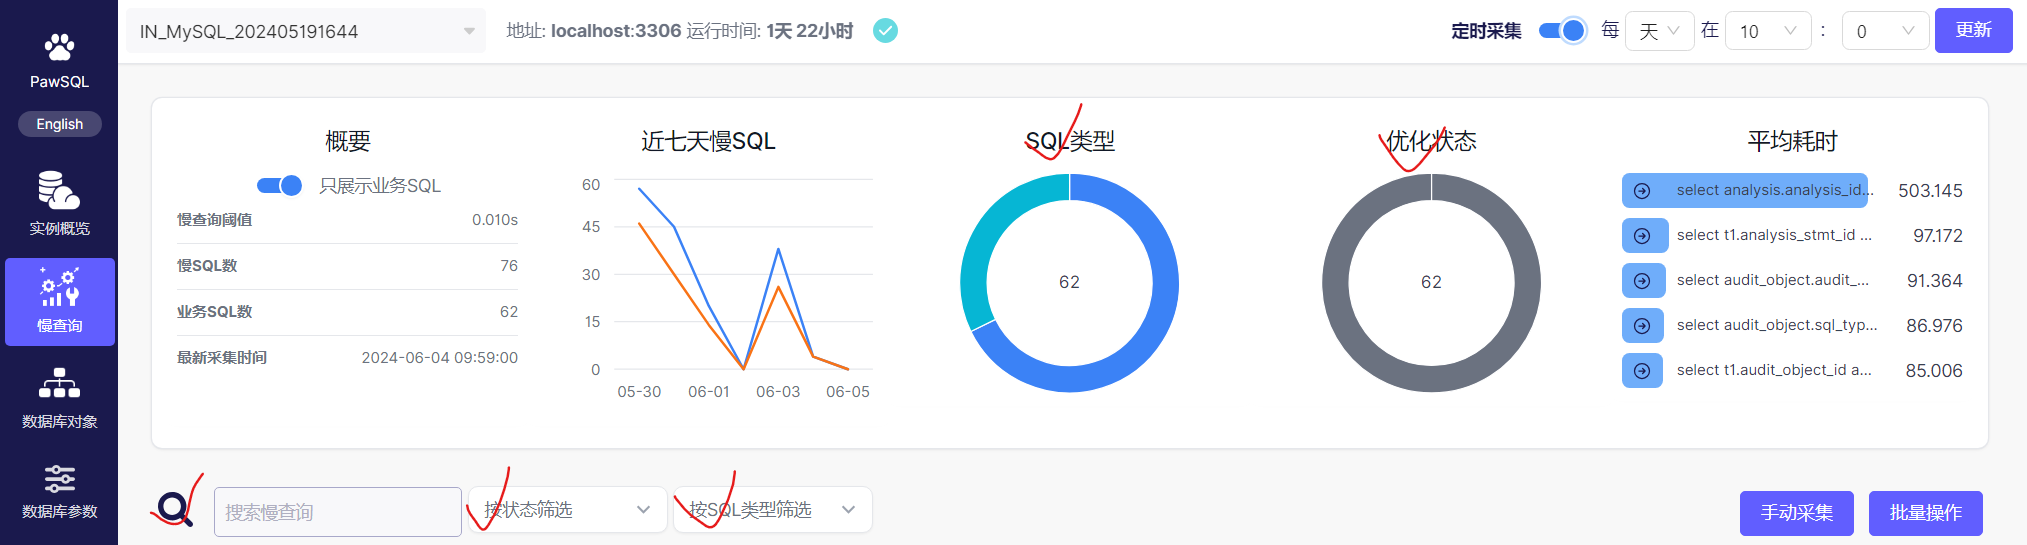The height and width of the screenshot is (545, 2027).
Task: Toggle the 只展示业务SQL switch
Action: [280, 185]
